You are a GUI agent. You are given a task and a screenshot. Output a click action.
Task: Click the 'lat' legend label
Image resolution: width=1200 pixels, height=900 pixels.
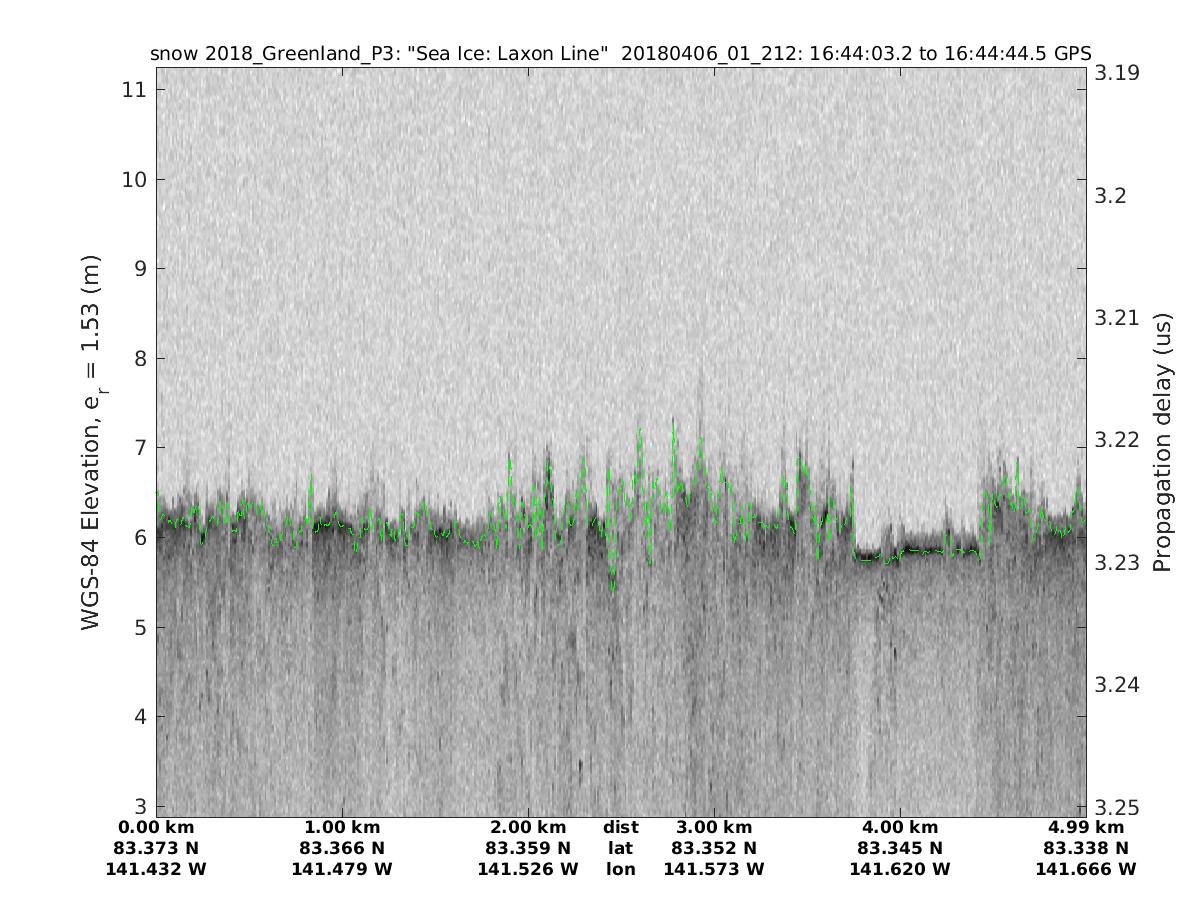pyautogui.click(x=620, y=849)
